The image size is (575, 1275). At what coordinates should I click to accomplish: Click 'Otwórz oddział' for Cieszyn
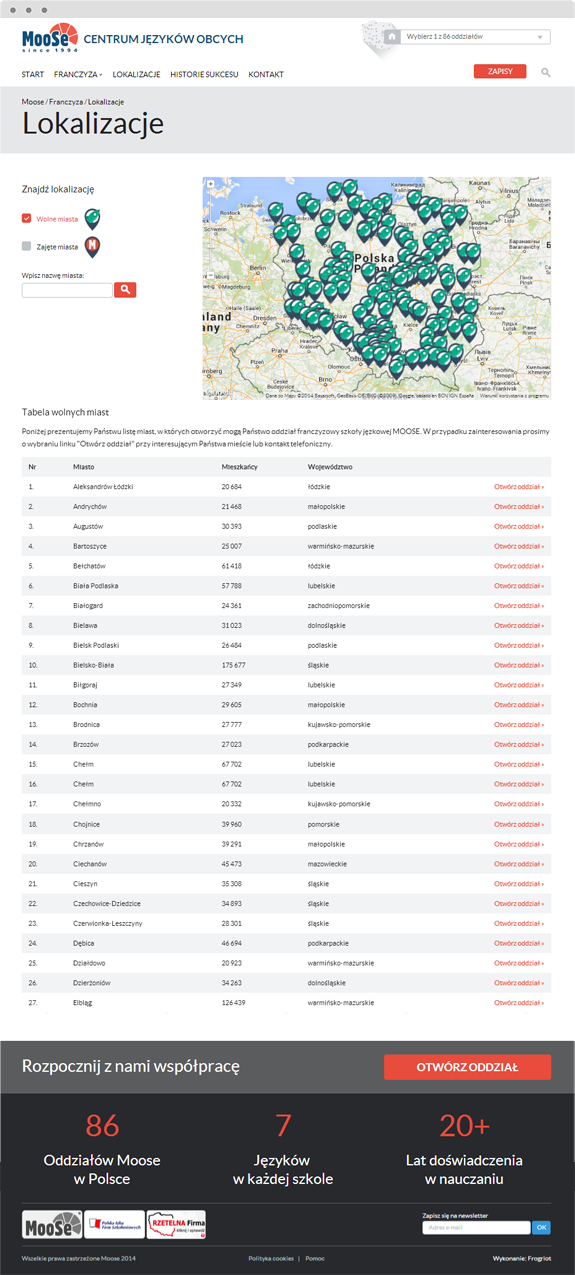pos(518,884)
